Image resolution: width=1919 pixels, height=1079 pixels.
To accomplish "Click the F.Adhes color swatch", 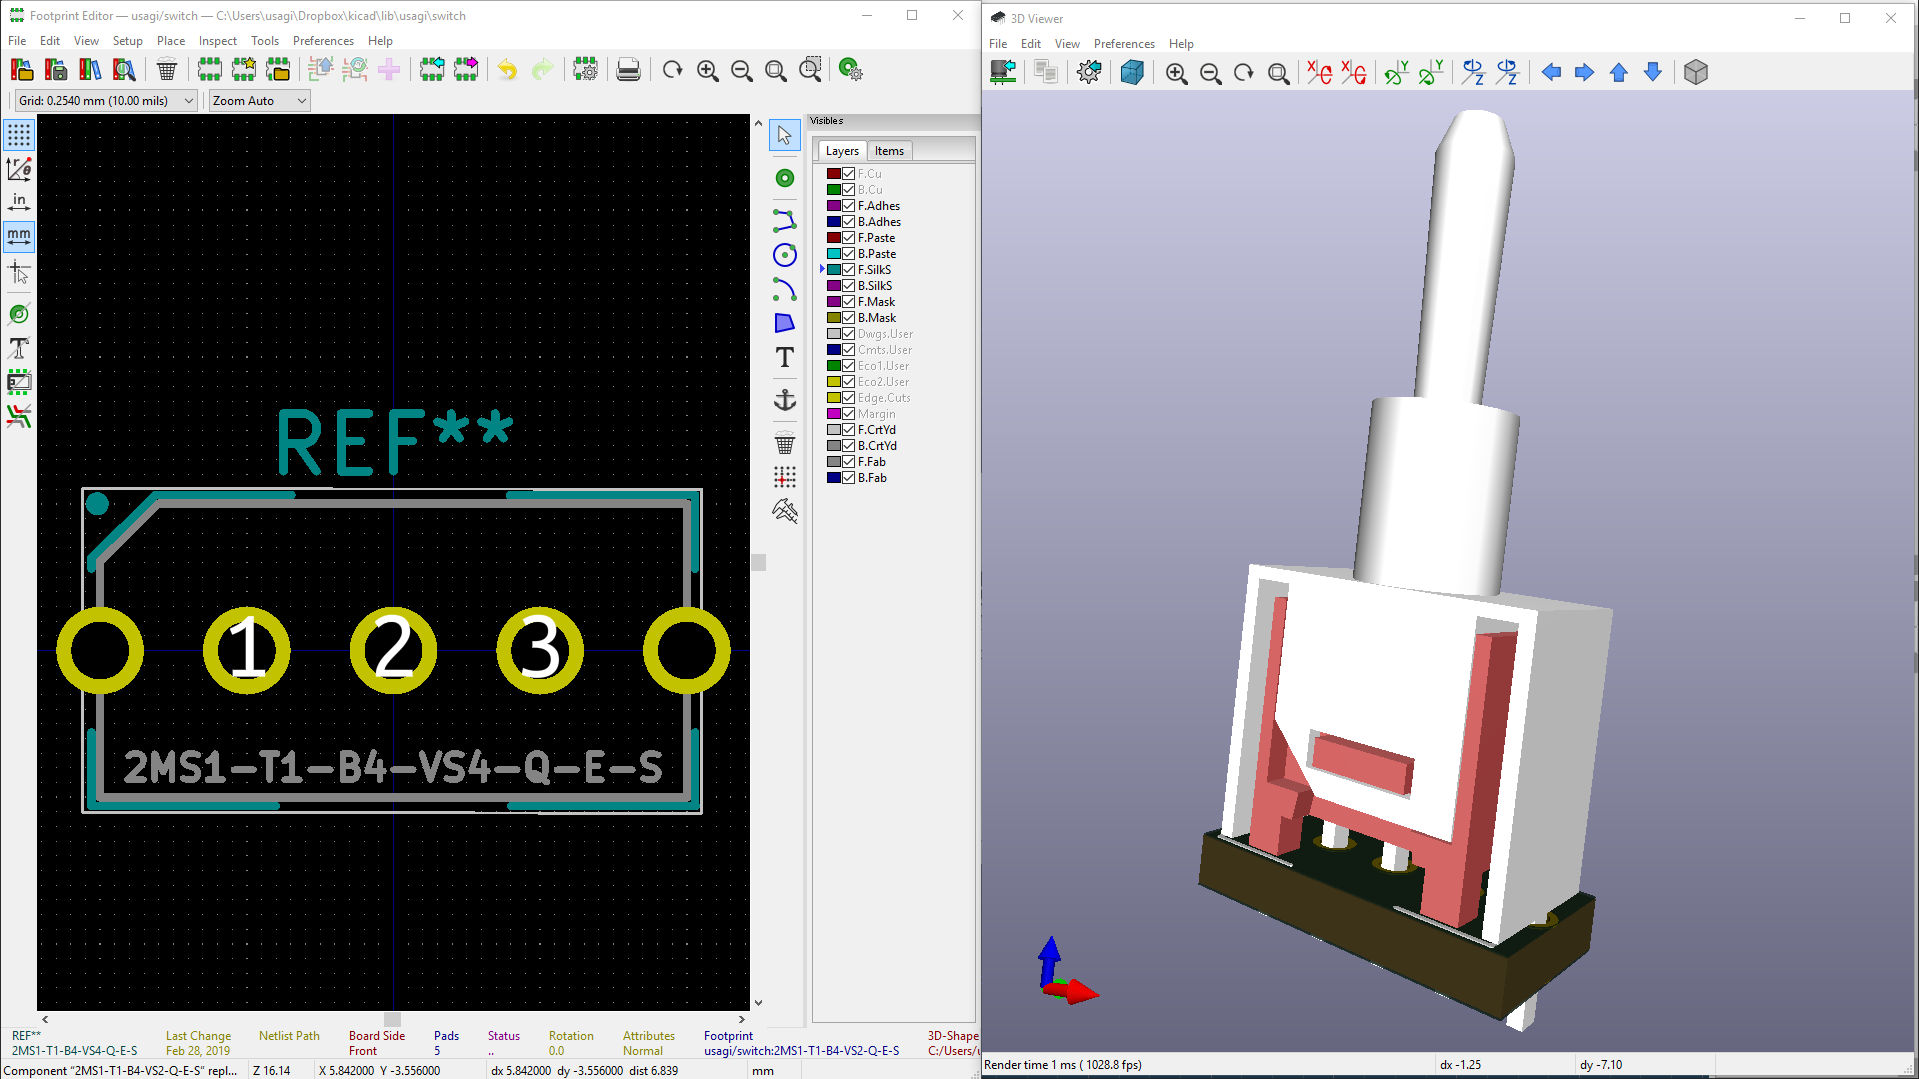I will 834,206.
